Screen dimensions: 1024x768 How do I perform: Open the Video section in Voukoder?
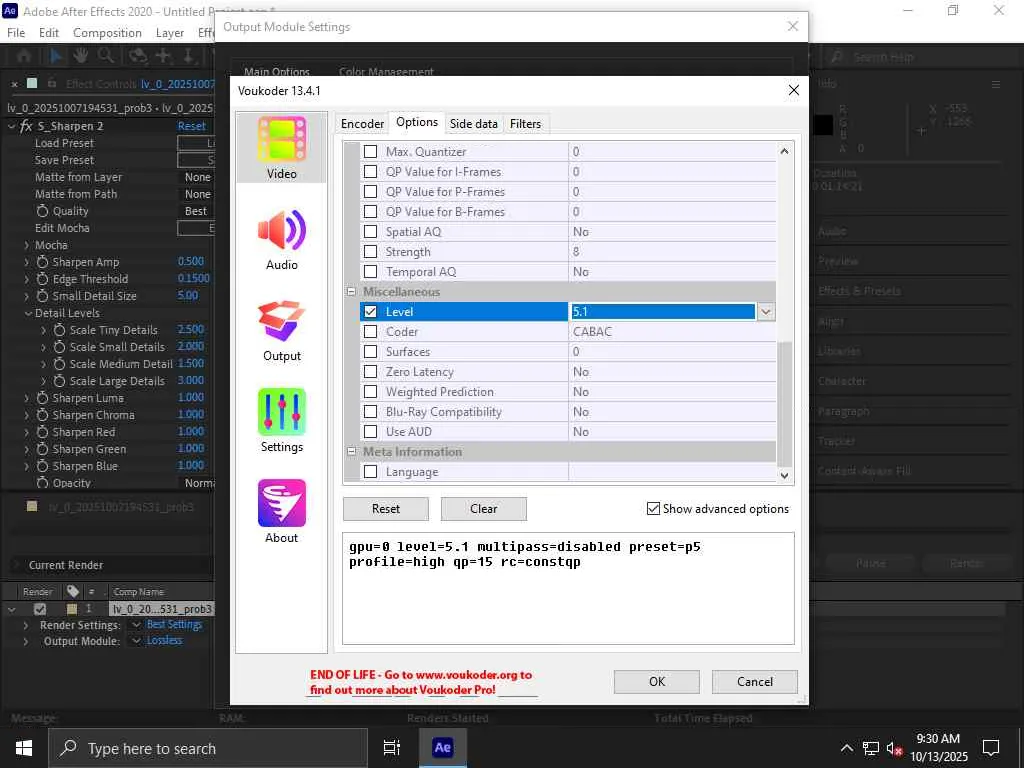tap(281, 148)
